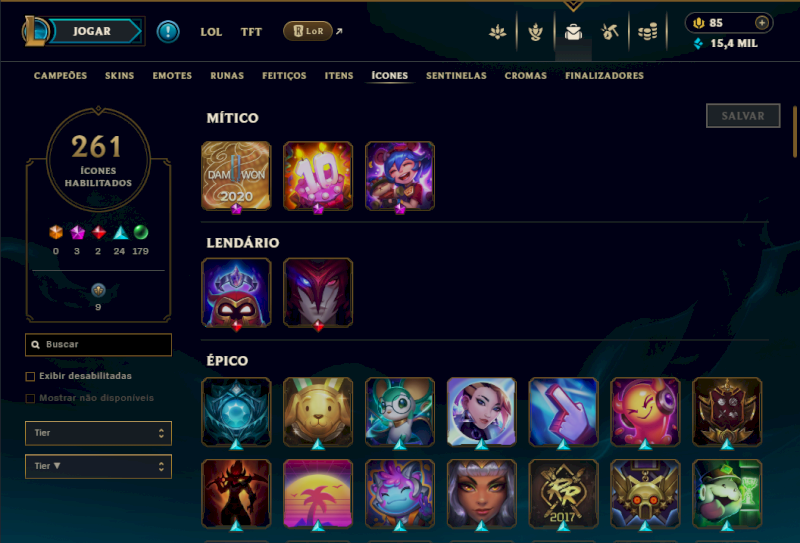Enable the Exibir desabilitadas checkbox
800x543 pixels.
coord(30,377)
